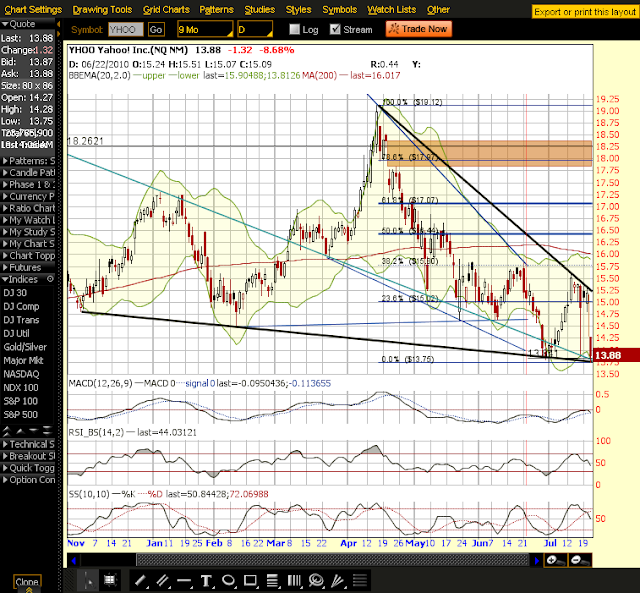Click the orange arrow beside Quote header
Viewport: 640px width, 593px height.
tap(59, 24)
